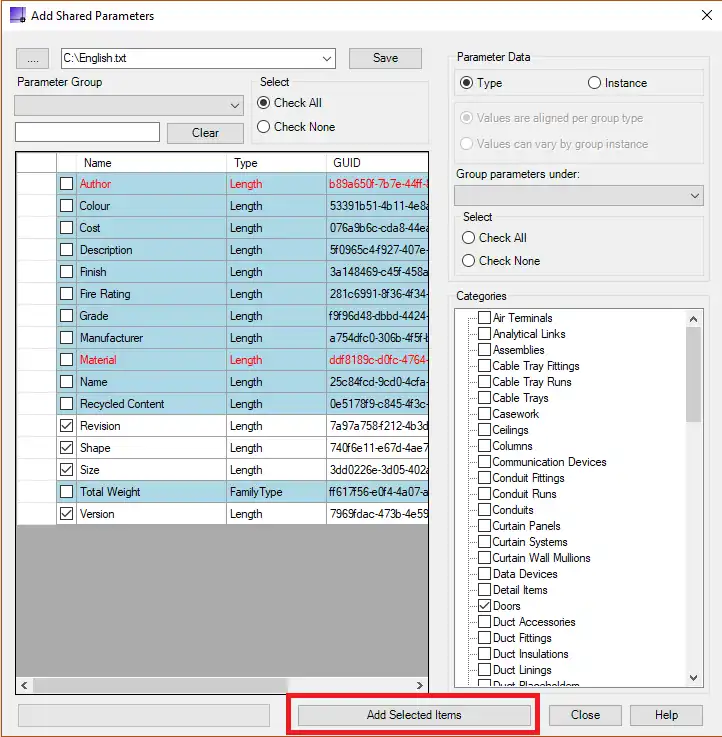Close the Add Shared Parameters window
The width and height of the screenshot is (722, 737).
click(x=698, y=16)
